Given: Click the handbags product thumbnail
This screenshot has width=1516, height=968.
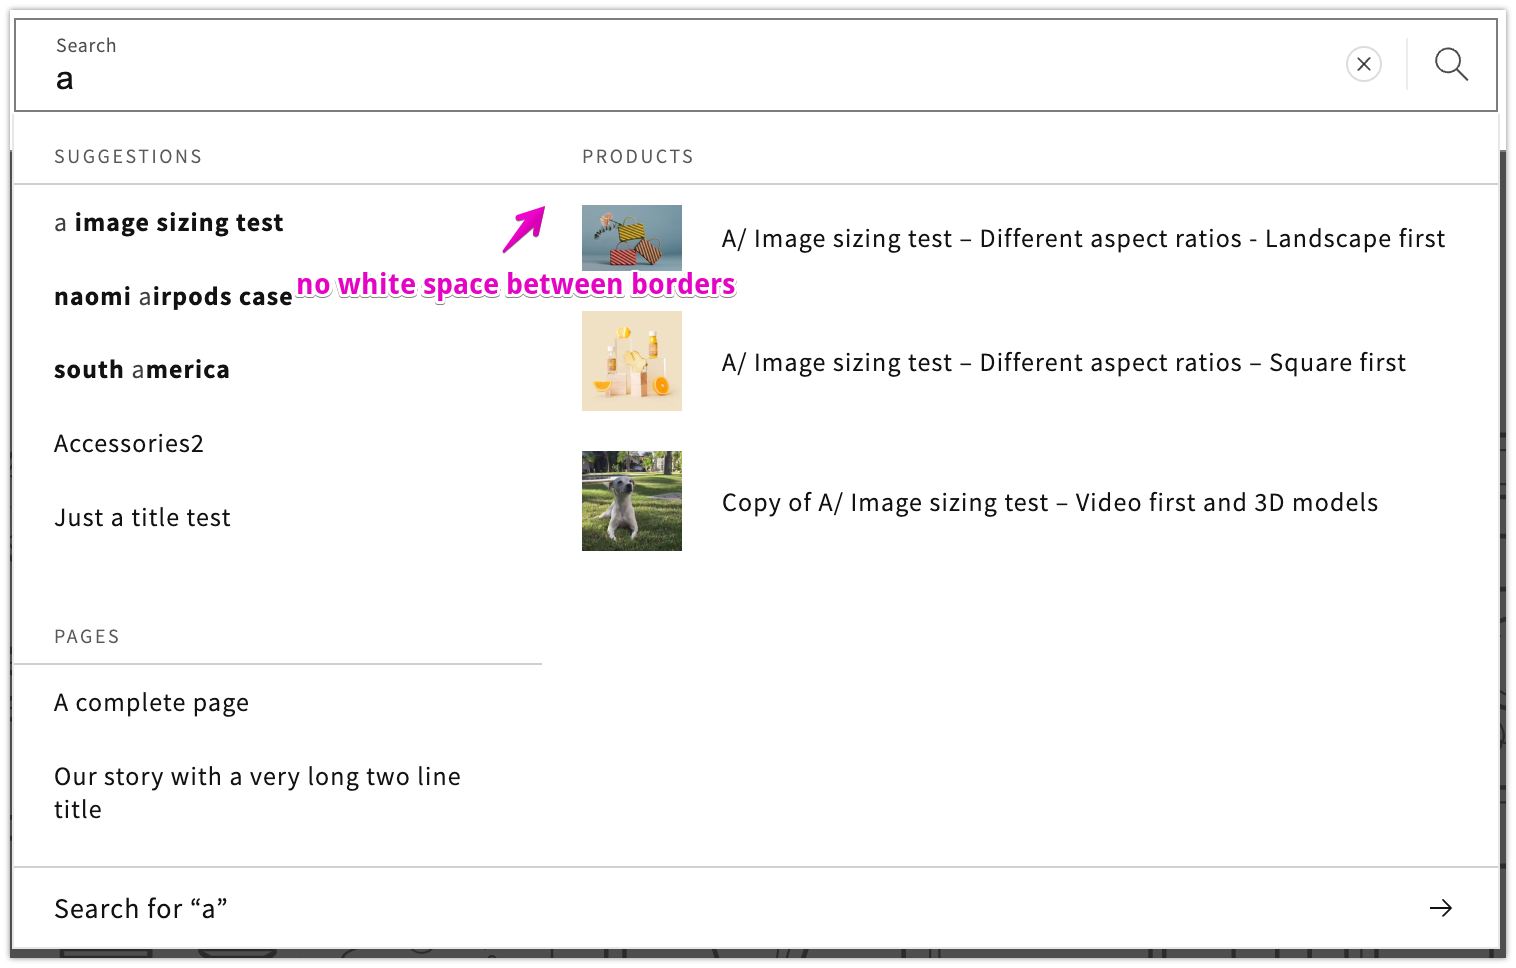Looking at the screenshot, I should (632, 238).
